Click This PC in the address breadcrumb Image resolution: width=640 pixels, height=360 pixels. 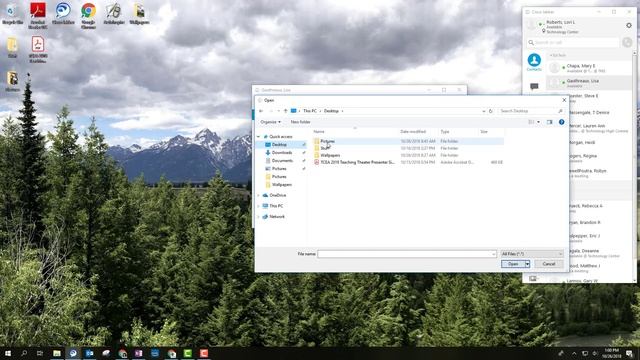click(x=310, y=111)
